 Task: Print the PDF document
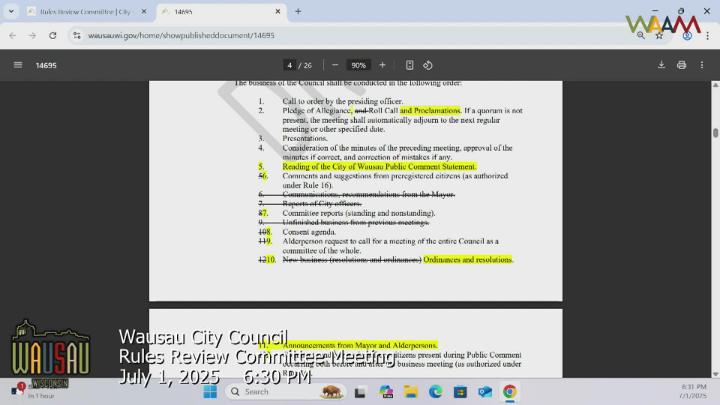[681, 65]
